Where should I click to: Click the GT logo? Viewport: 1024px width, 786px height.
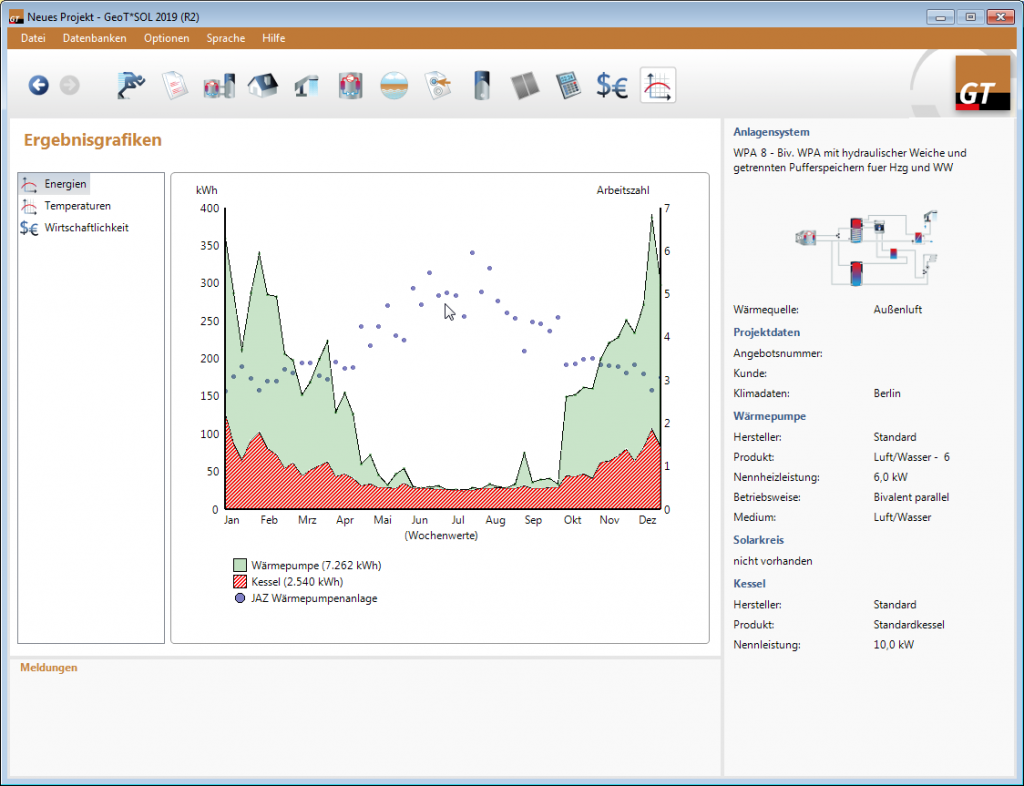click(982, 84)
